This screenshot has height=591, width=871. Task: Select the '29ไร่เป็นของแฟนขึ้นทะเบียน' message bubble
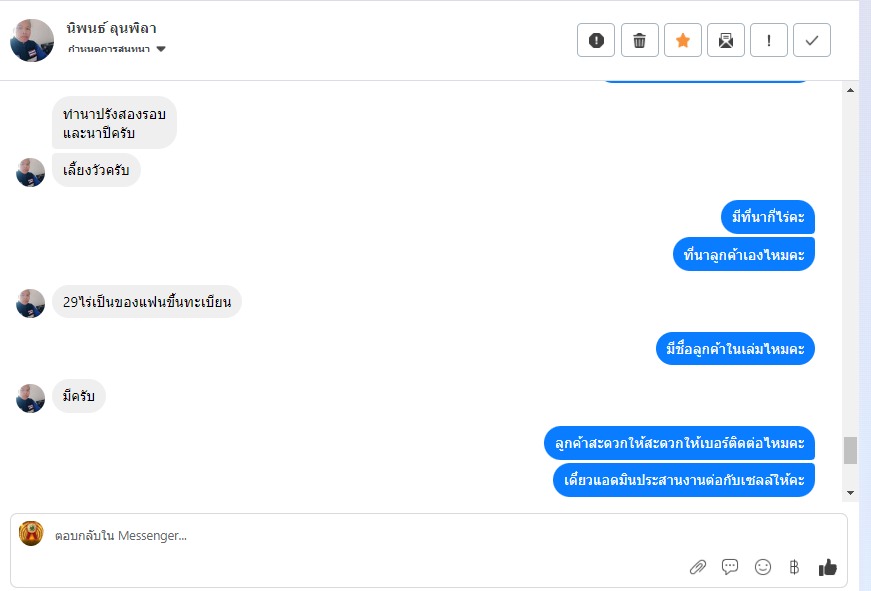[x=147, y=302]
